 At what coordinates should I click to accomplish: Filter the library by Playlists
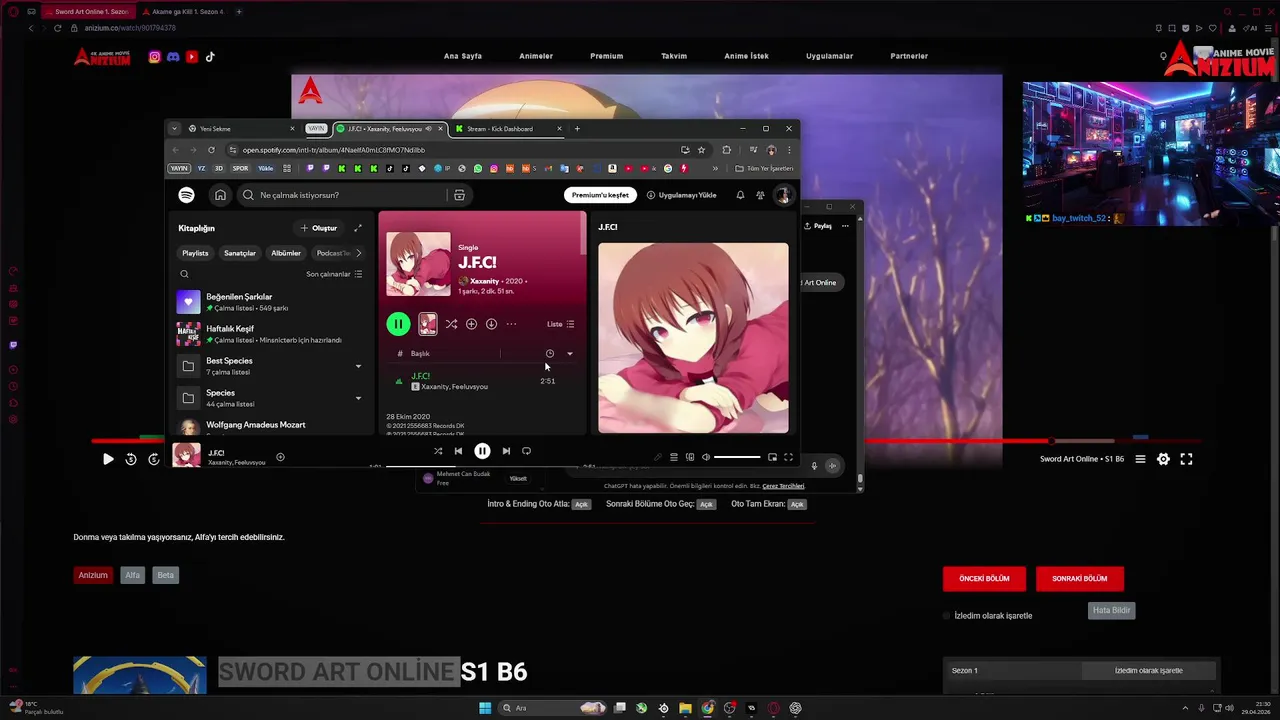(195, 253)
